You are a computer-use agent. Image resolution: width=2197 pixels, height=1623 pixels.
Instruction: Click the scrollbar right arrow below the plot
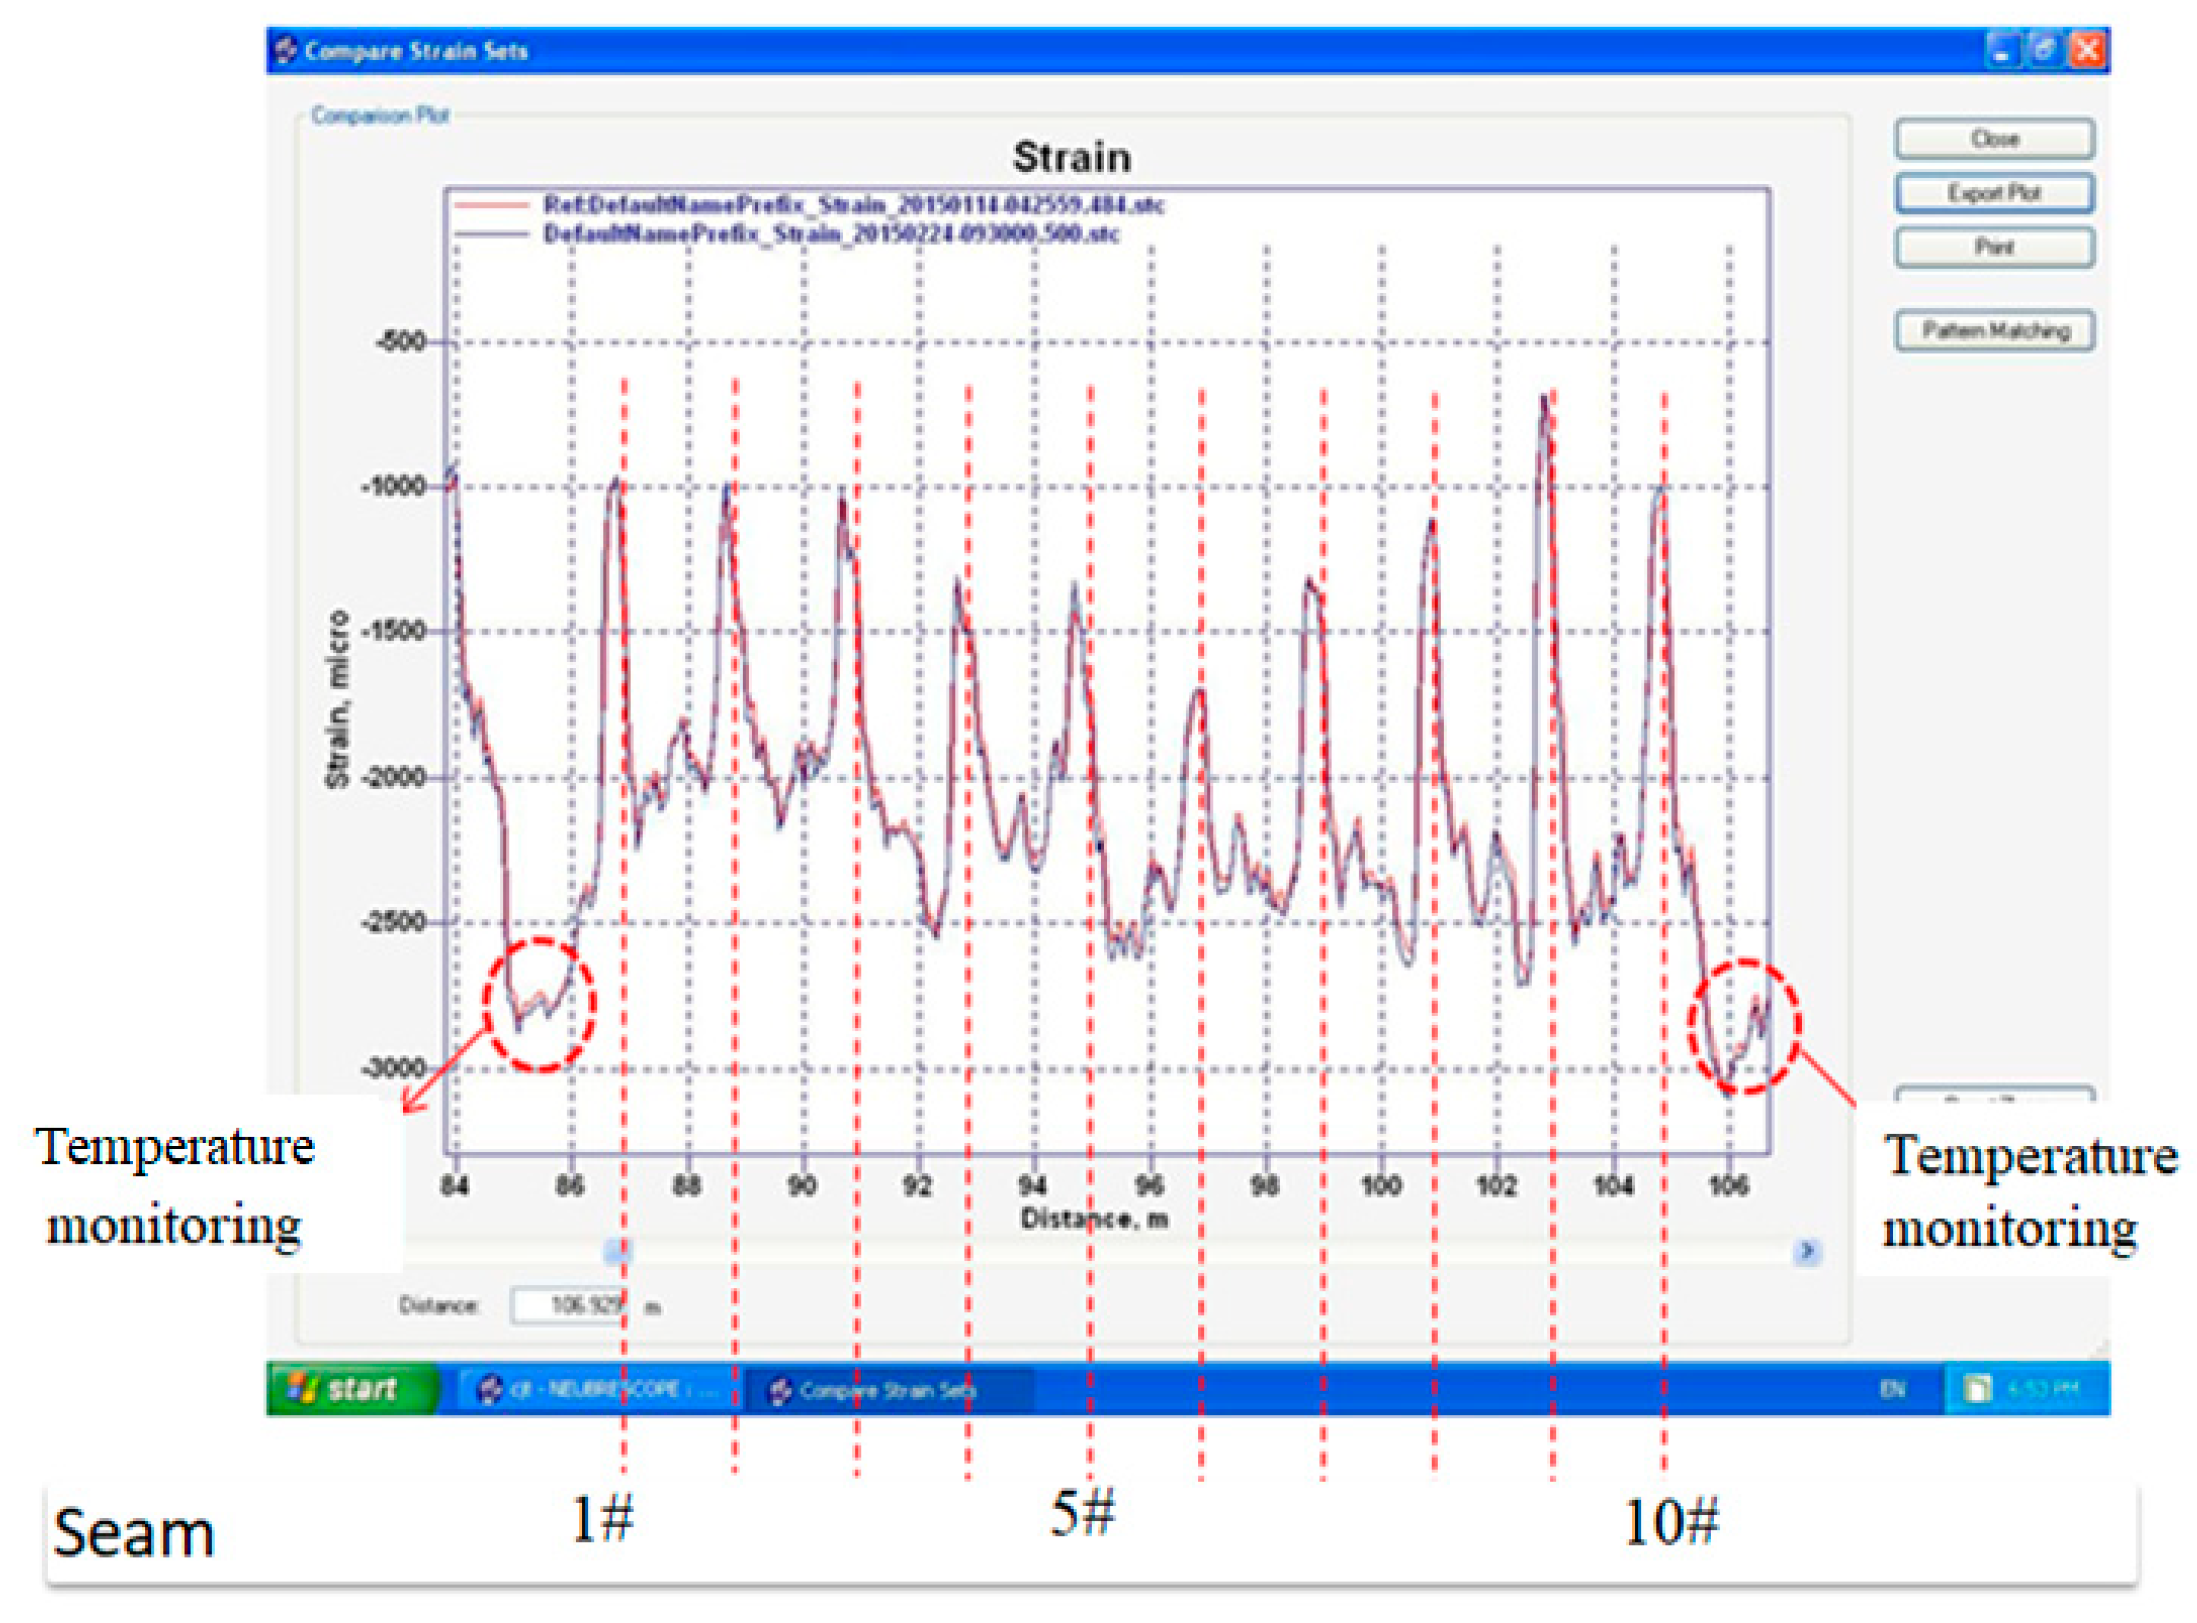[1806, 1250]
